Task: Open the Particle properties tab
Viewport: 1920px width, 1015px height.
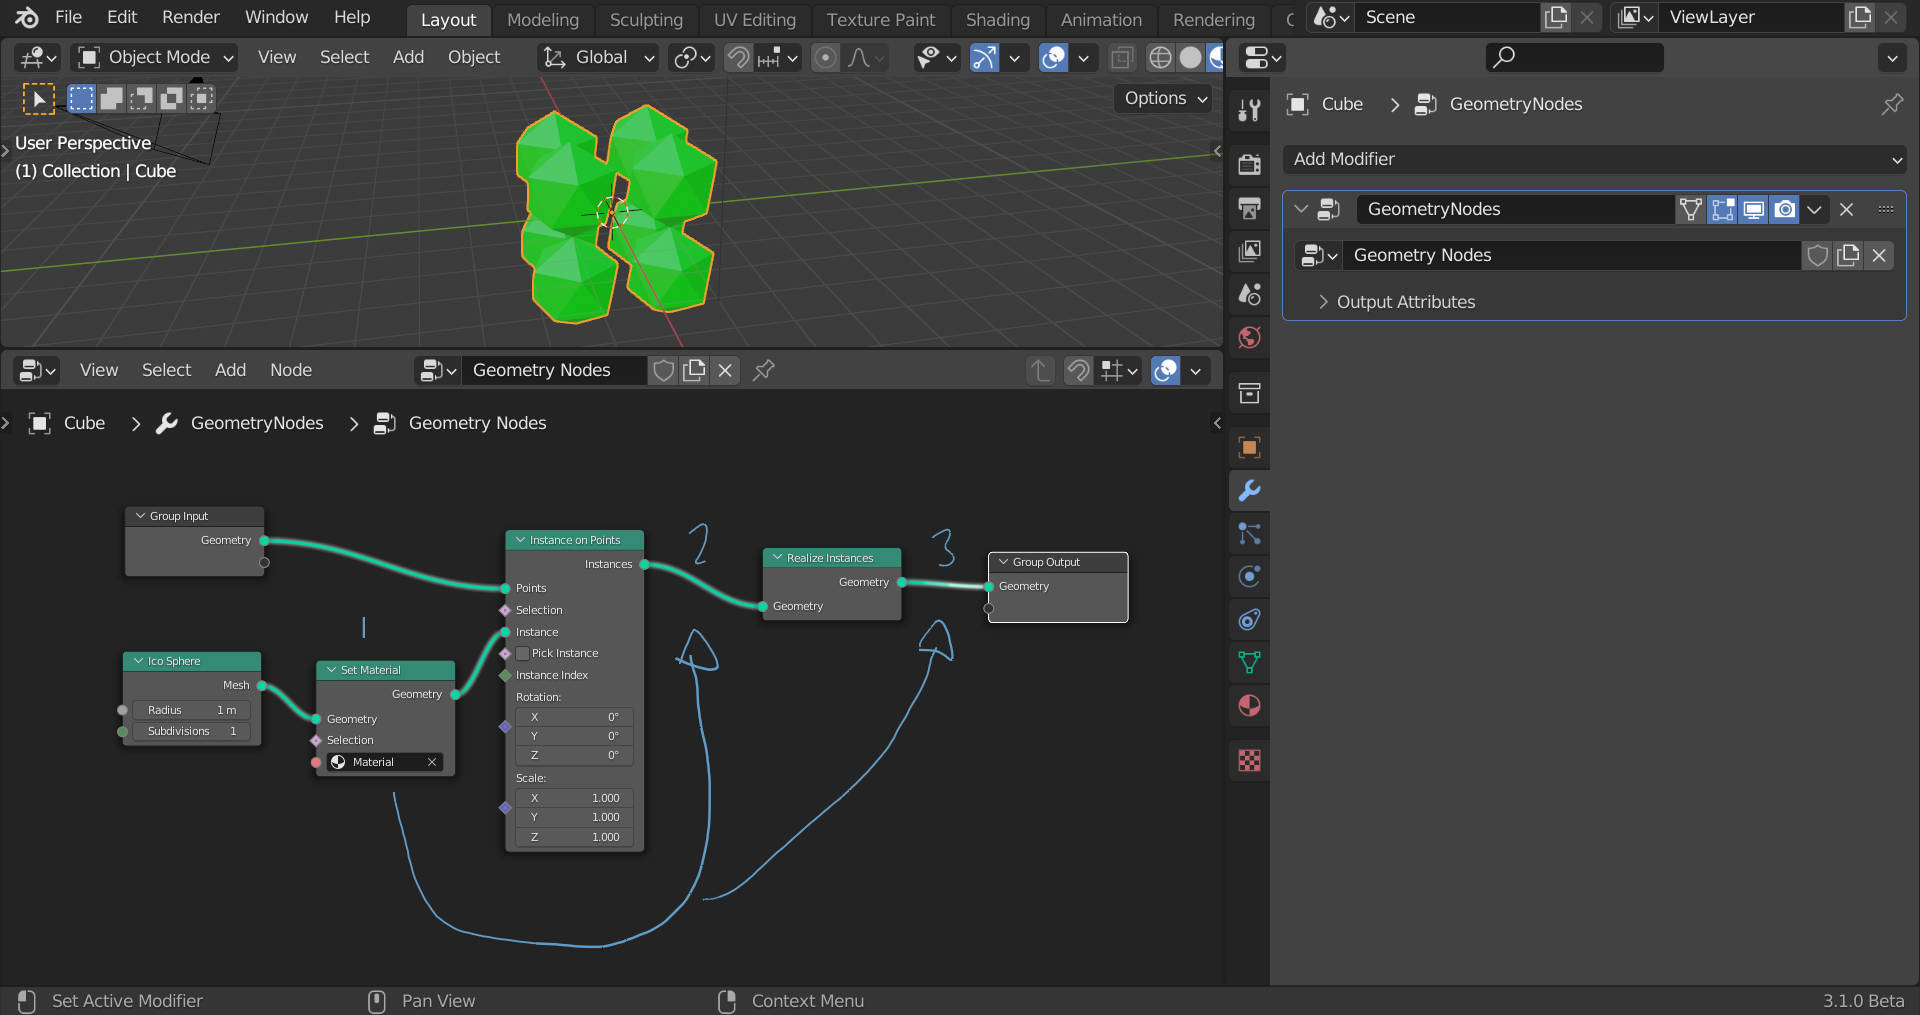Action: click(x=1248, y=534)
